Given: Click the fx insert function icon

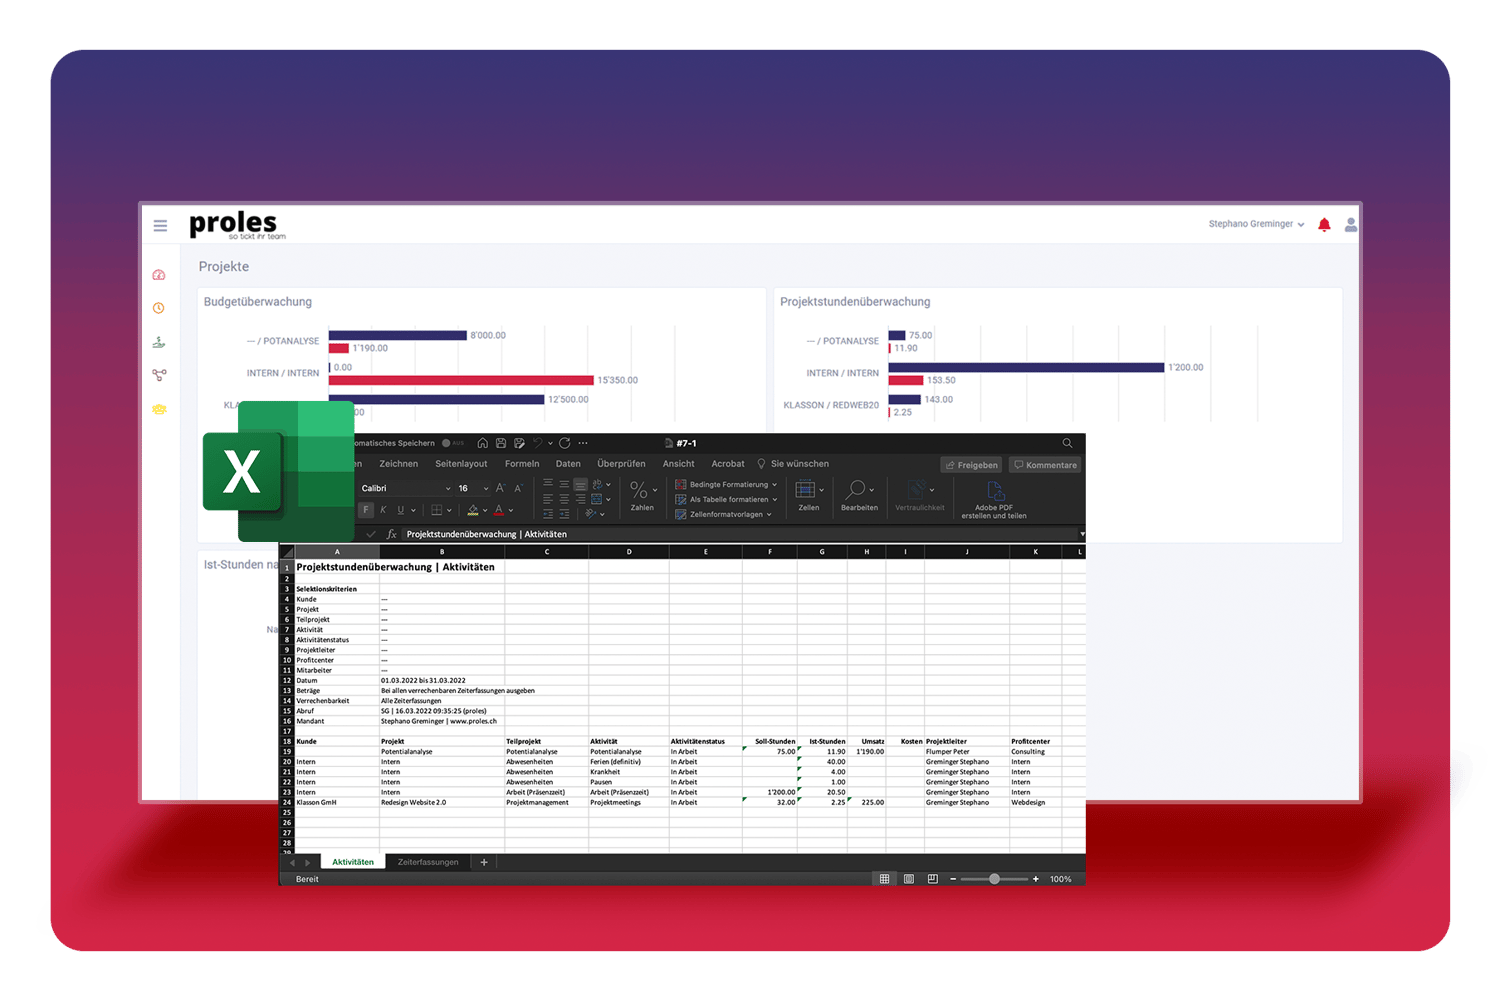Looking at the screenshot, I should pos(391,534).
